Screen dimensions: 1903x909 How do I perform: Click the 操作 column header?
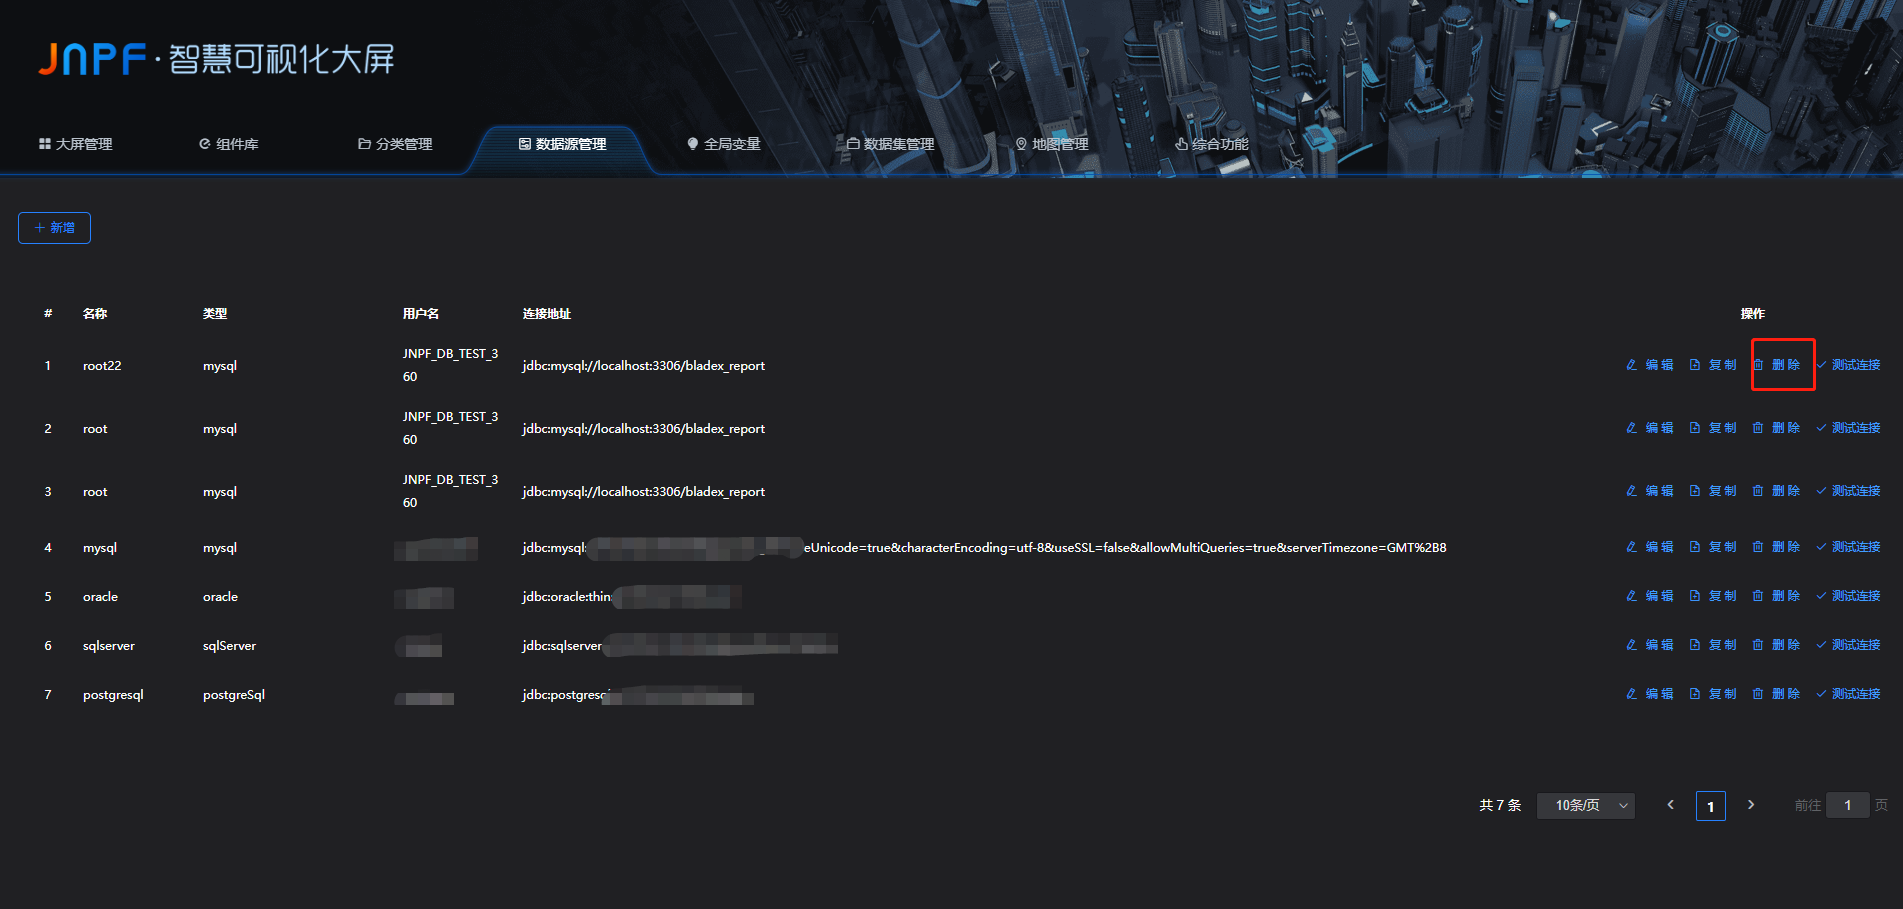[1753, 314]
